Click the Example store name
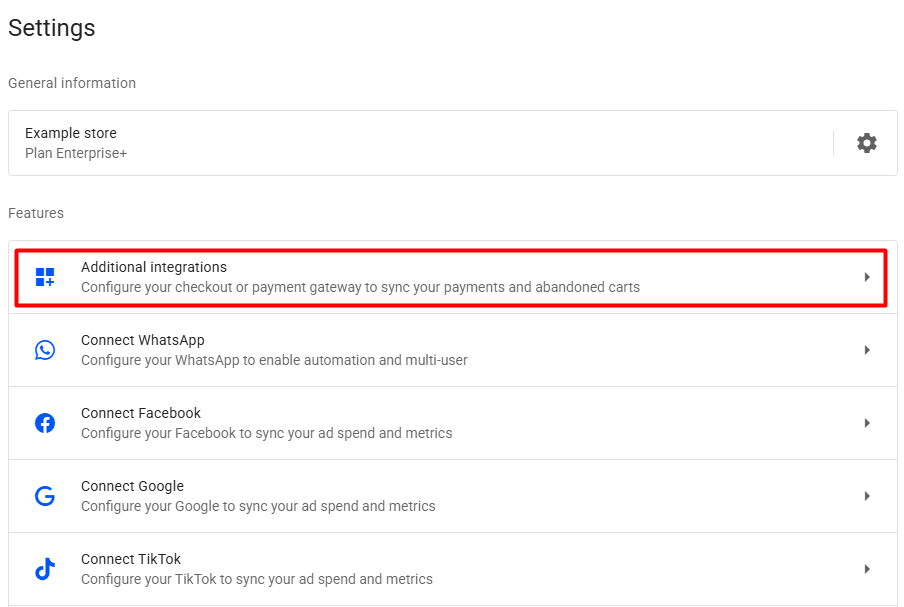Screen dimensions: 904x607 71,133
